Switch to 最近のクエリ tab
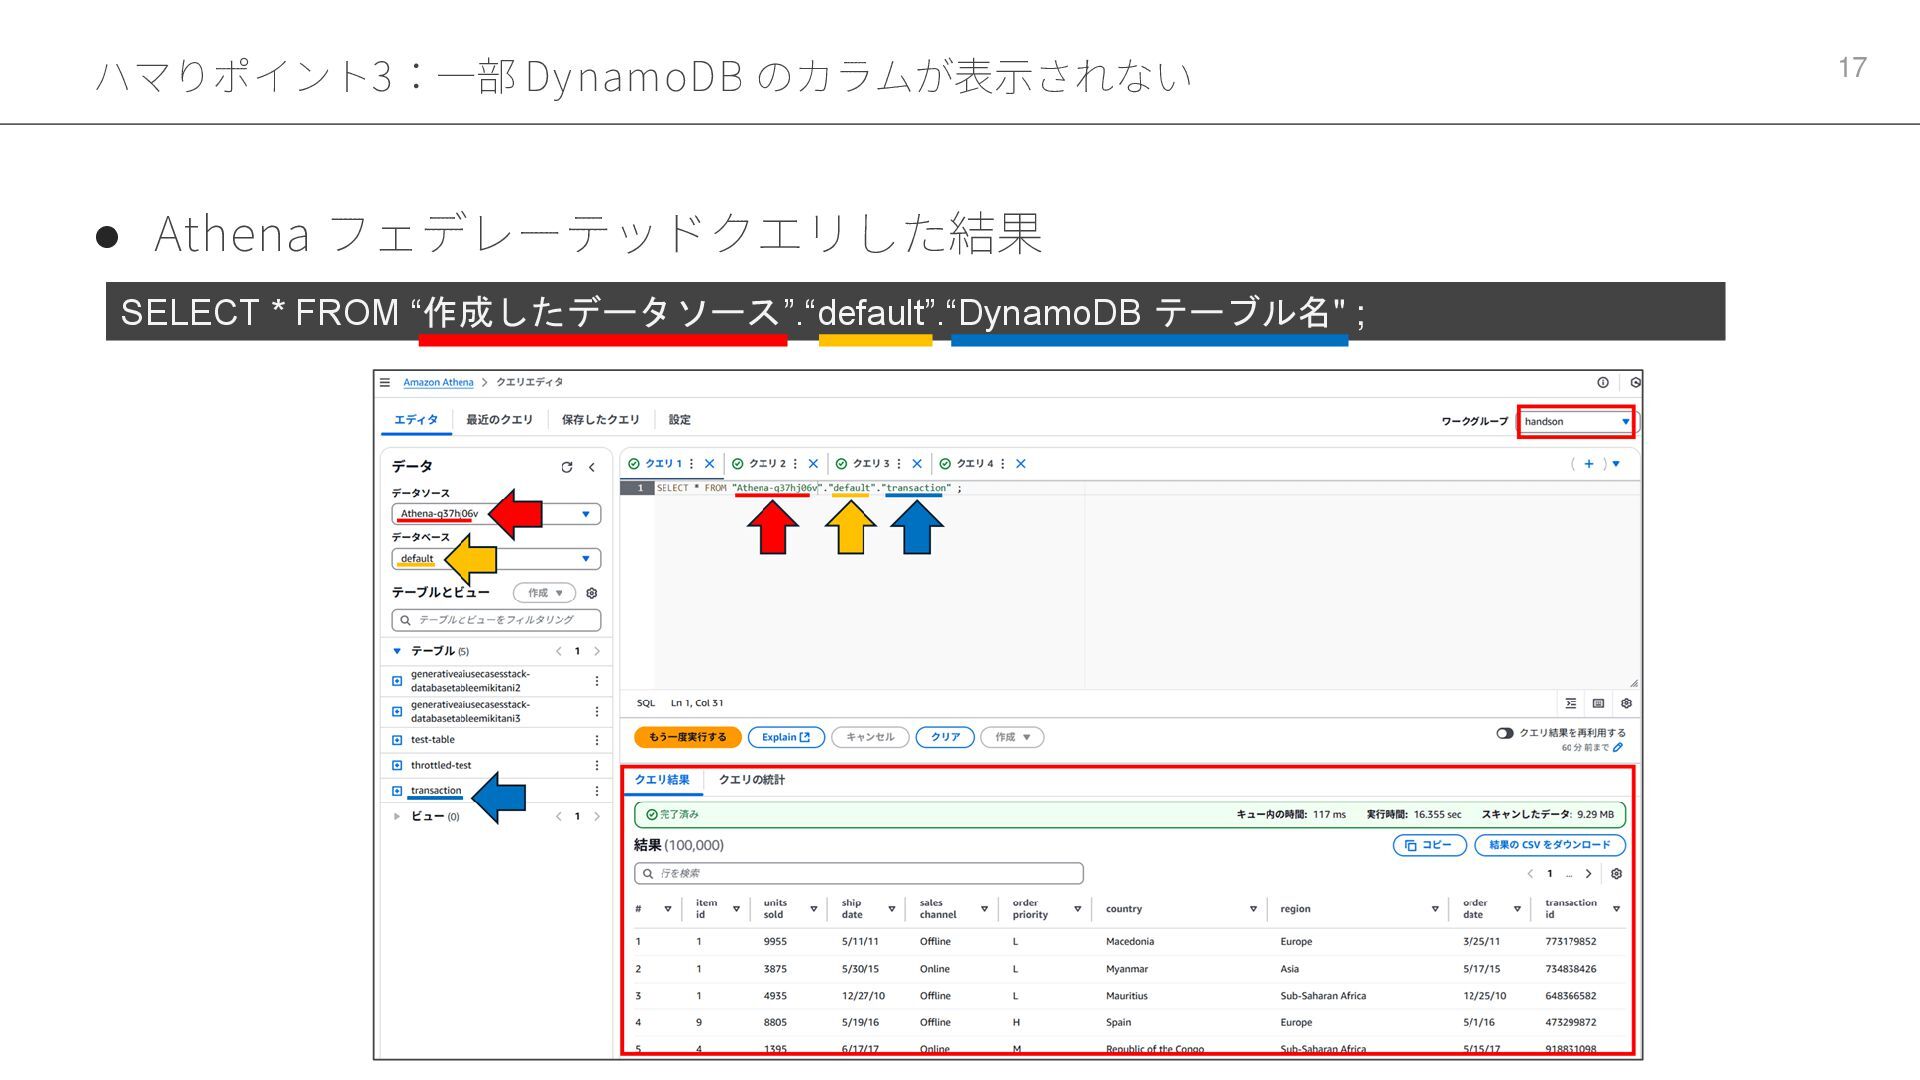Viewport: 1920px width, 1080px height. point(499,420)
